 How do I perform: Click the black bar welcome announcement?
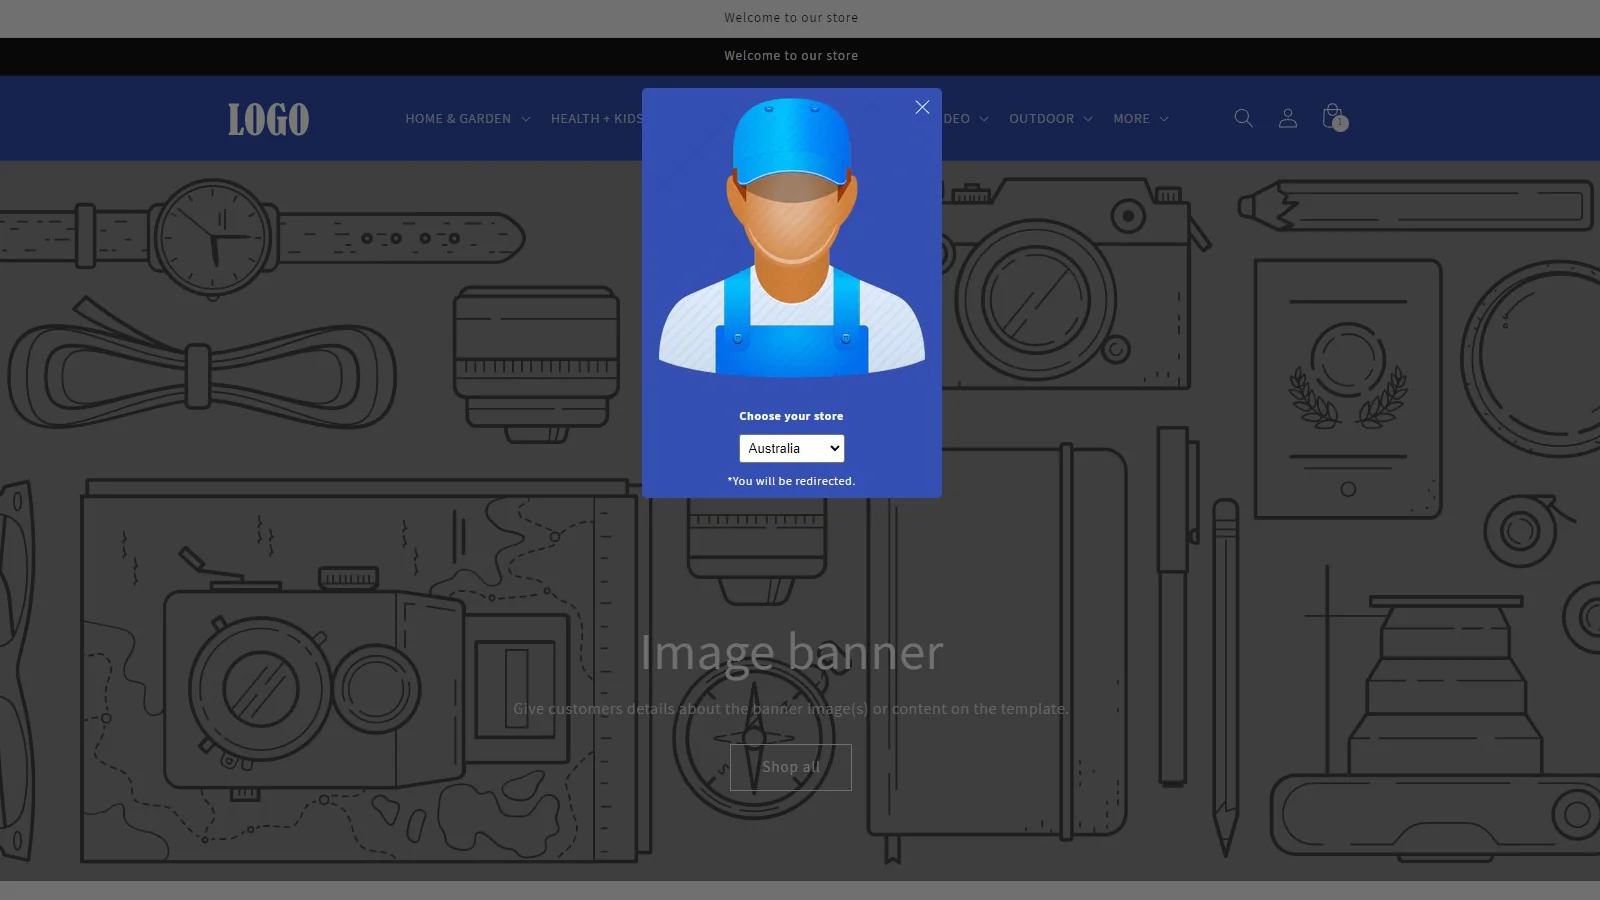coord(791,56)
